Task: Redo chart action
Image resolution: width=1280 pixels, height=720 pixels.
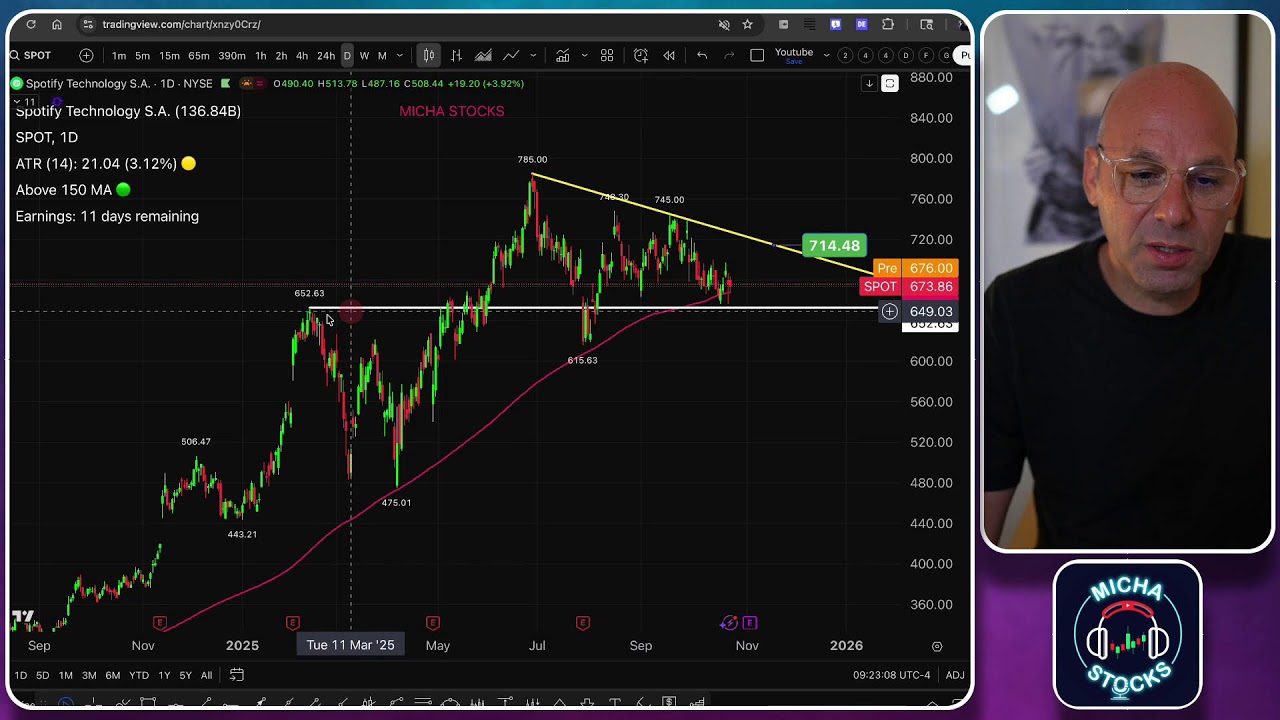Action: click(x=729, y=55)
